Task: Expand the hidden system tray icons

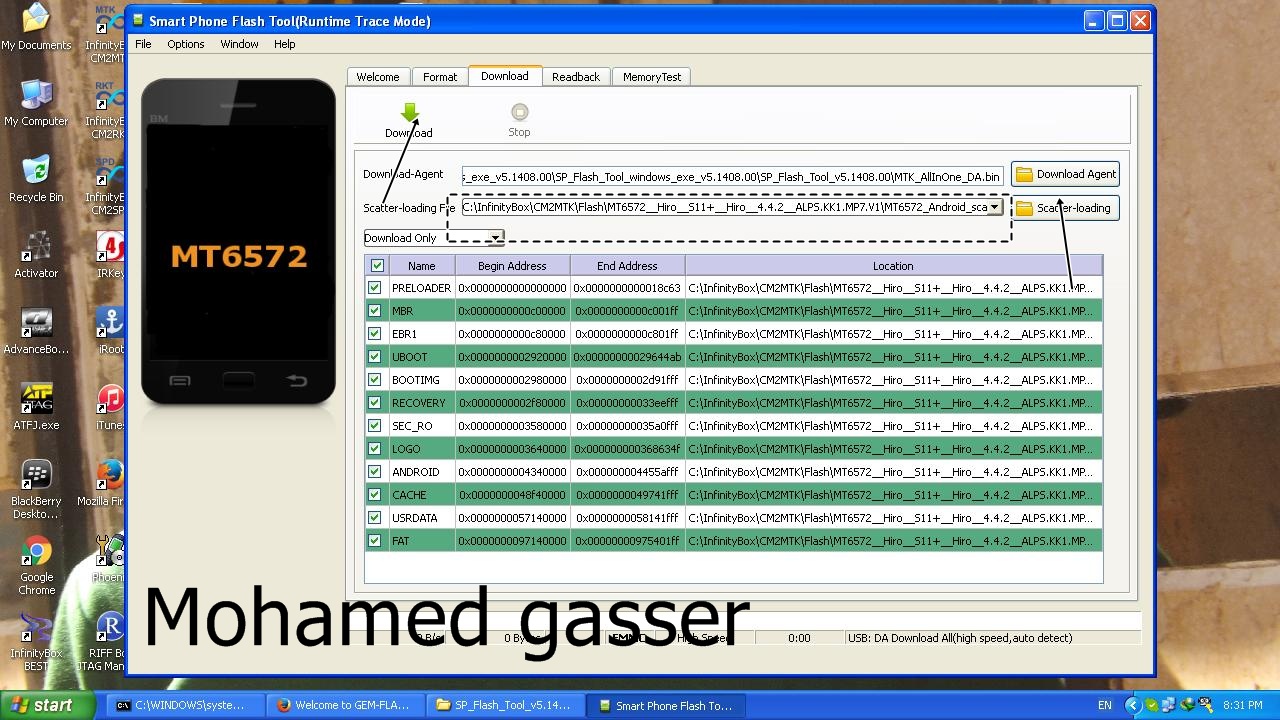Action: tap(1132, 705)
